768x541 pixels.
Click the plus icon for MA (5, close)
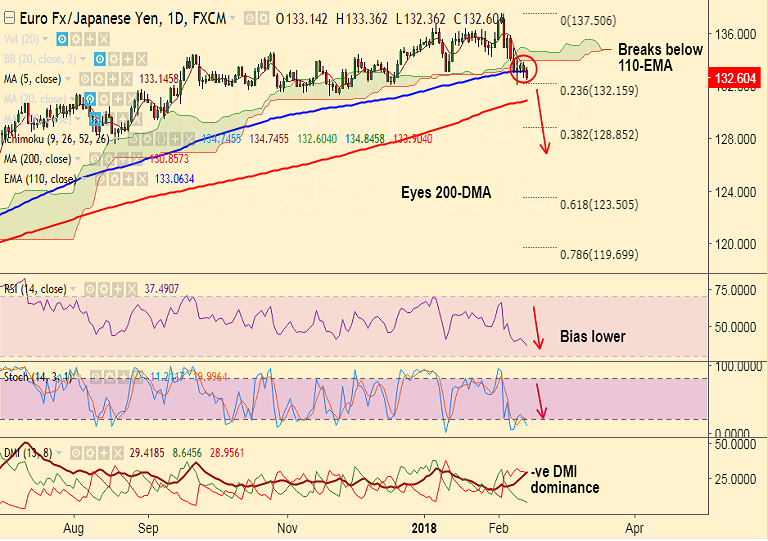(x=113, y=79)
